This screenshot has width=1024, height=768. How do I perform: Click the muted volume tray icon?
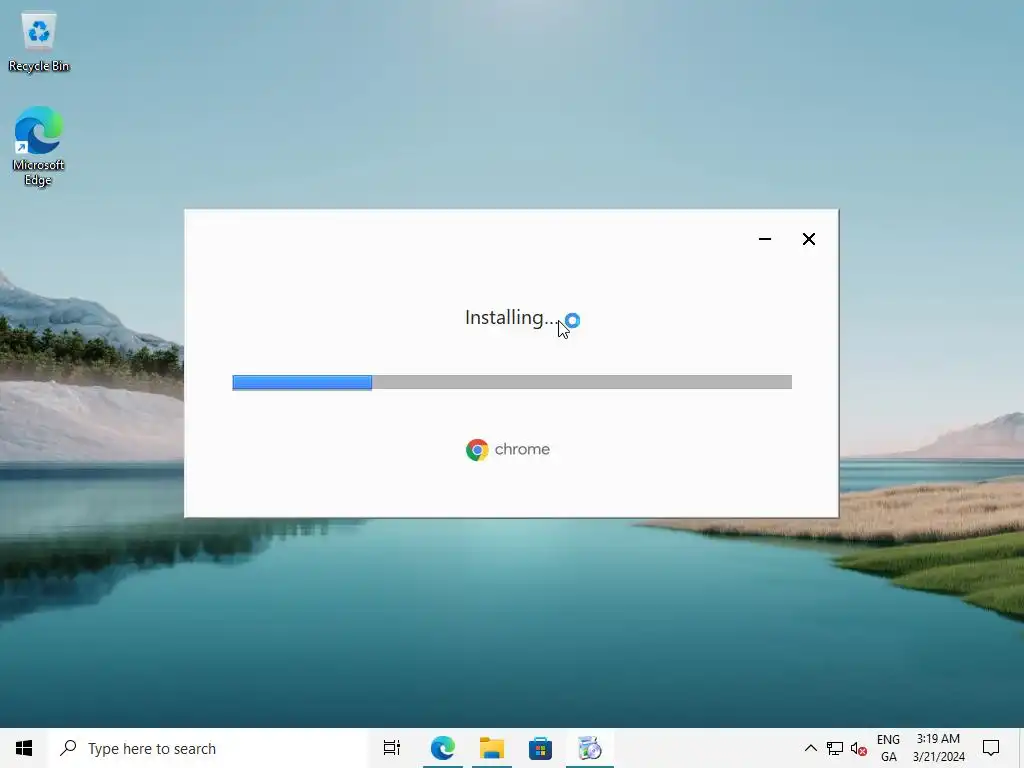(859, 748)
